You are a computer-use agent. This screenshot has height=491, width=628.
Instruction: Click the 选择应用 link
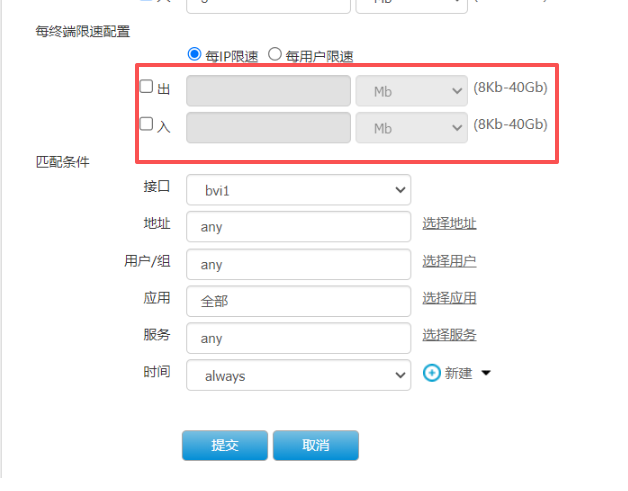click(x=449, y=298)
